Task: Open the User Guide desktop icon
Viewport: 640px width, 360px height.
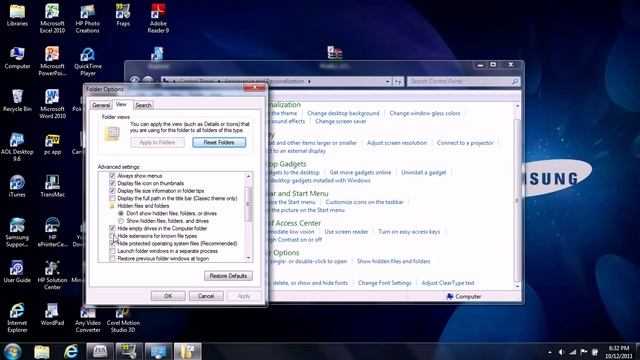Action: 17,272
